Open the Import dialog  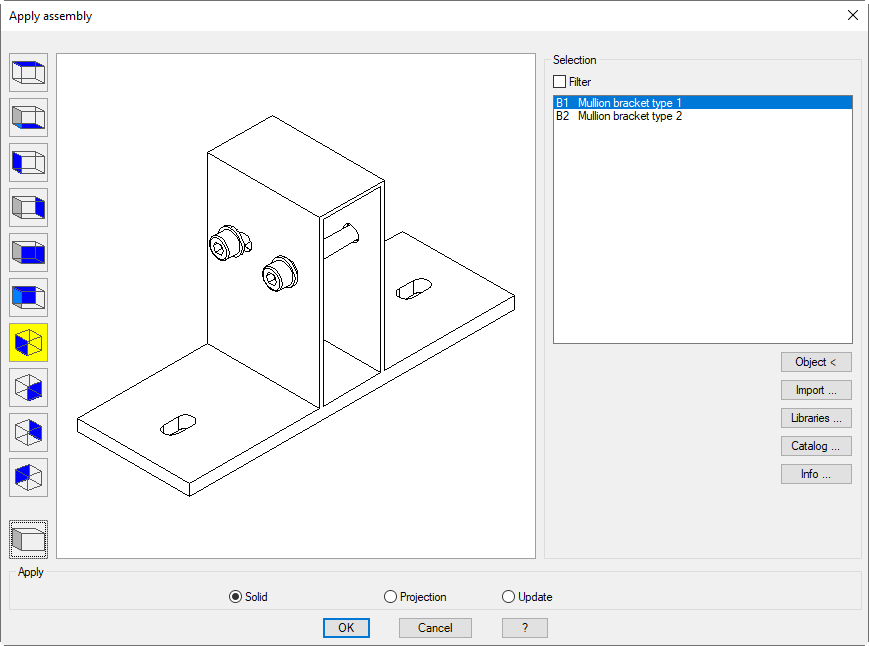point(816,390)
